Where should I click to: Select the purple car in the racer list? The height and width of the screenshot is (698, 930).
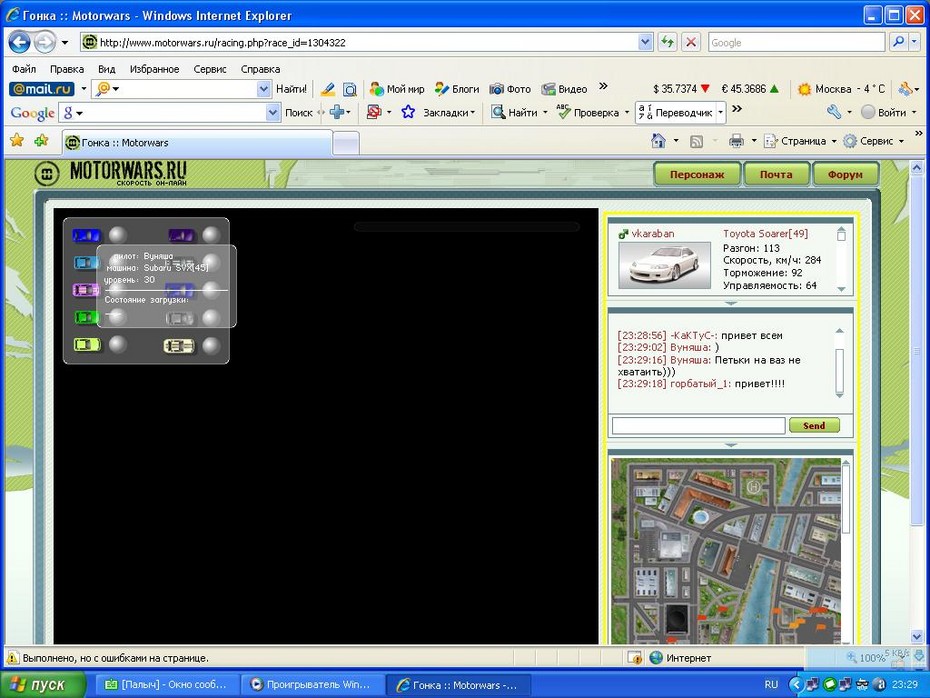(x=181, y=235)
